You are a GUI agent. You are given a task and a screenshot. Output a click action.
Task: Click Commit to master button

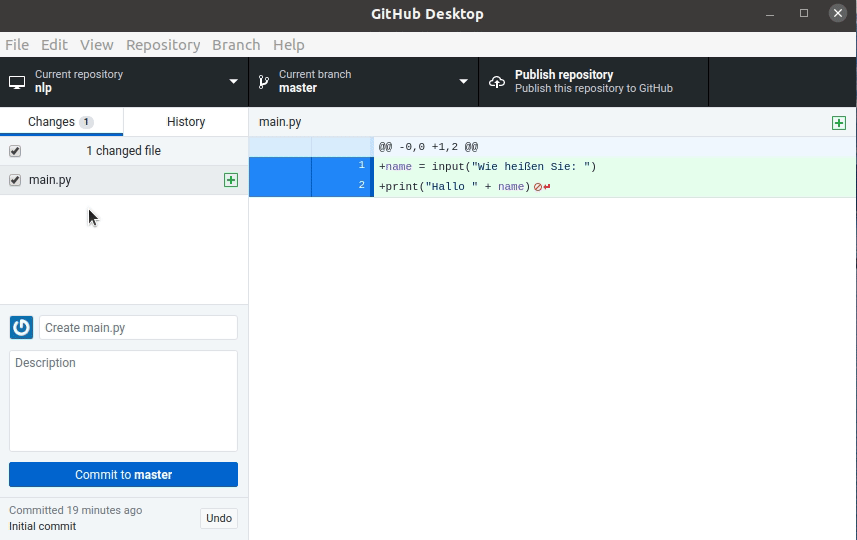[x=124, y=474]
